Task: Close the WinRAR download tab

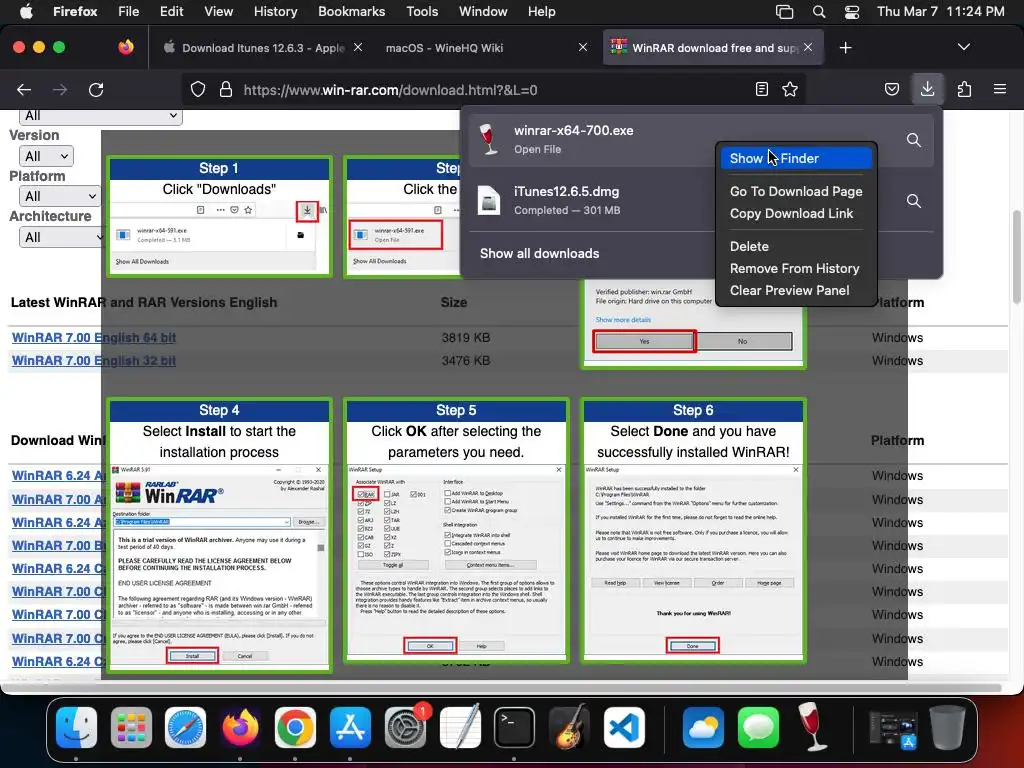Action: (808, 47)
